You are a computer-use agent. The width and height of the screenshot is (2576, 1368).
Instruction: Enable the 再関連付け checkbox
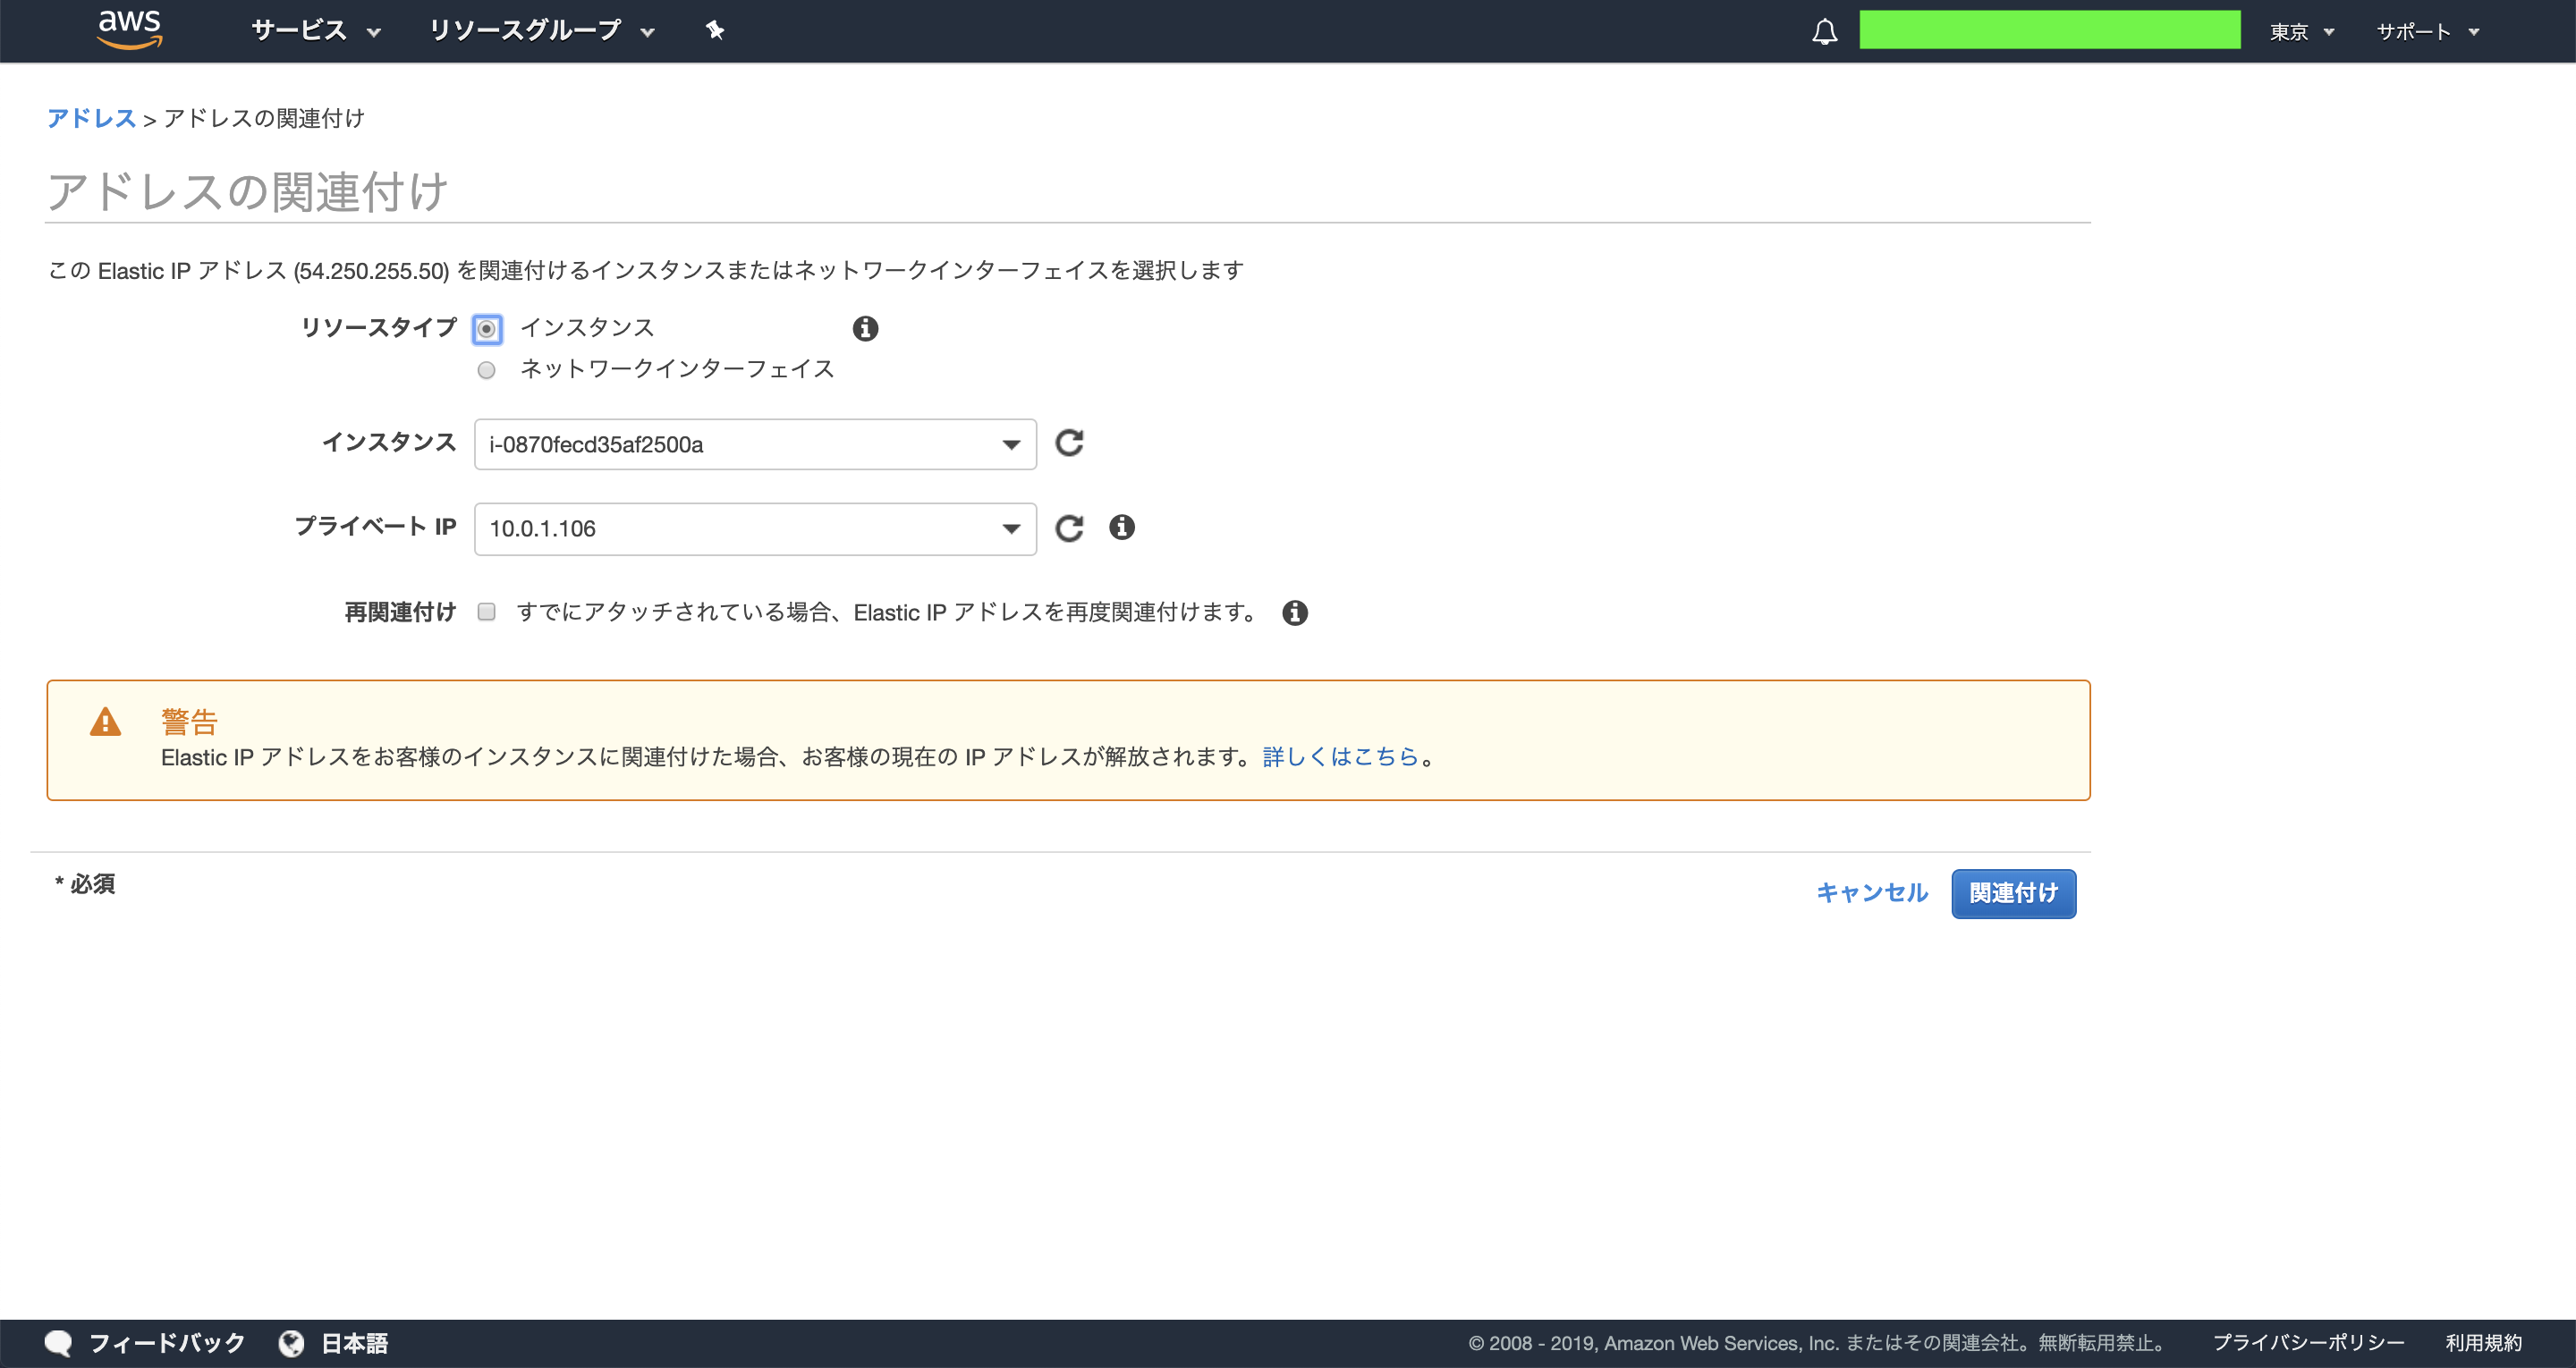[487, 612]
